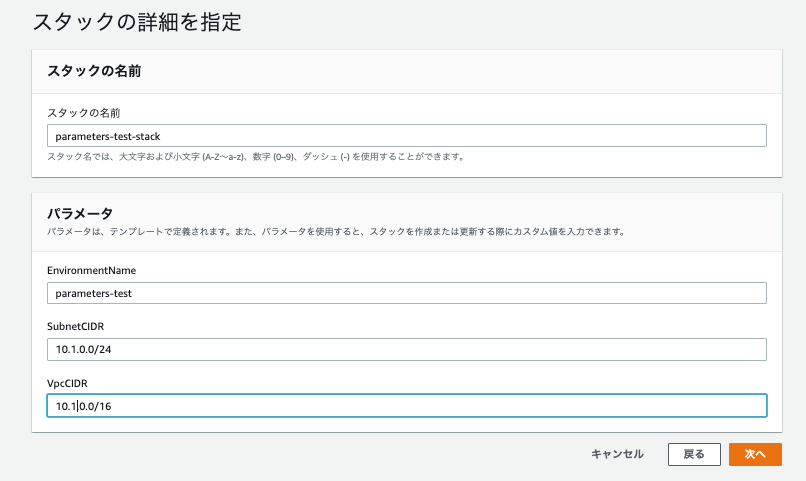
Task: Focus the EnvironmentName input field
Action: (x=407, y=293)
